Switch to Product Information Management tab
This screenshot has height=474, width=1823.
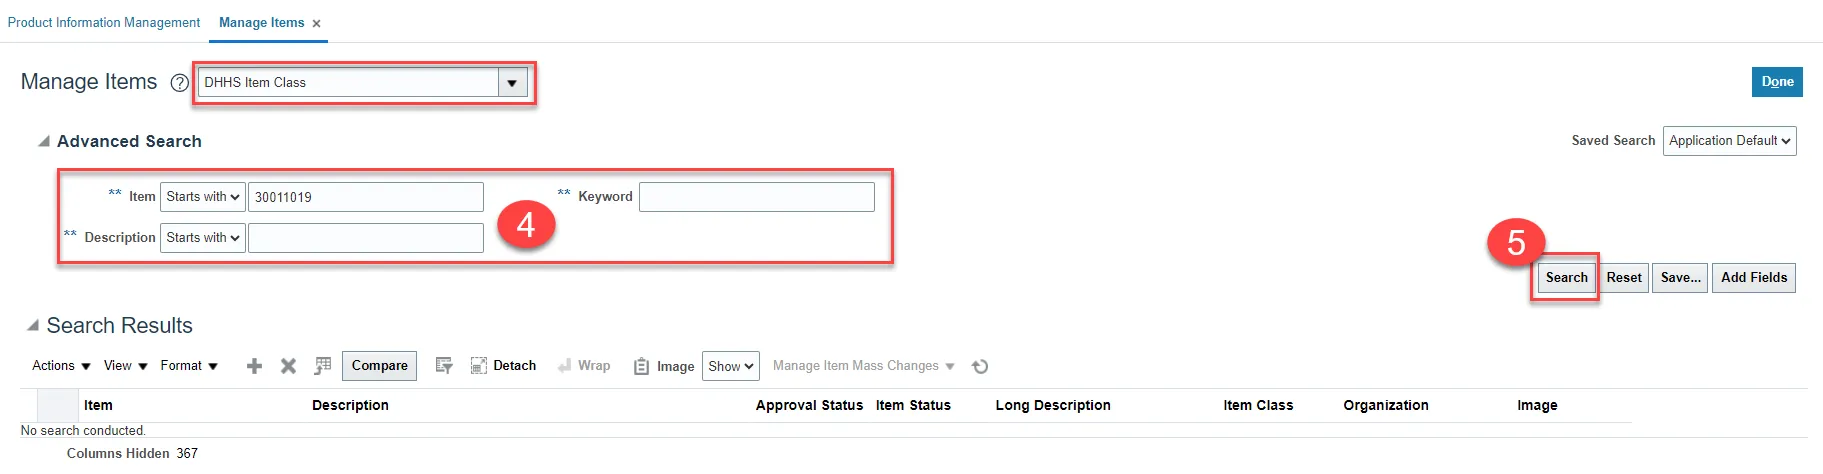click(x=104, y=23)
